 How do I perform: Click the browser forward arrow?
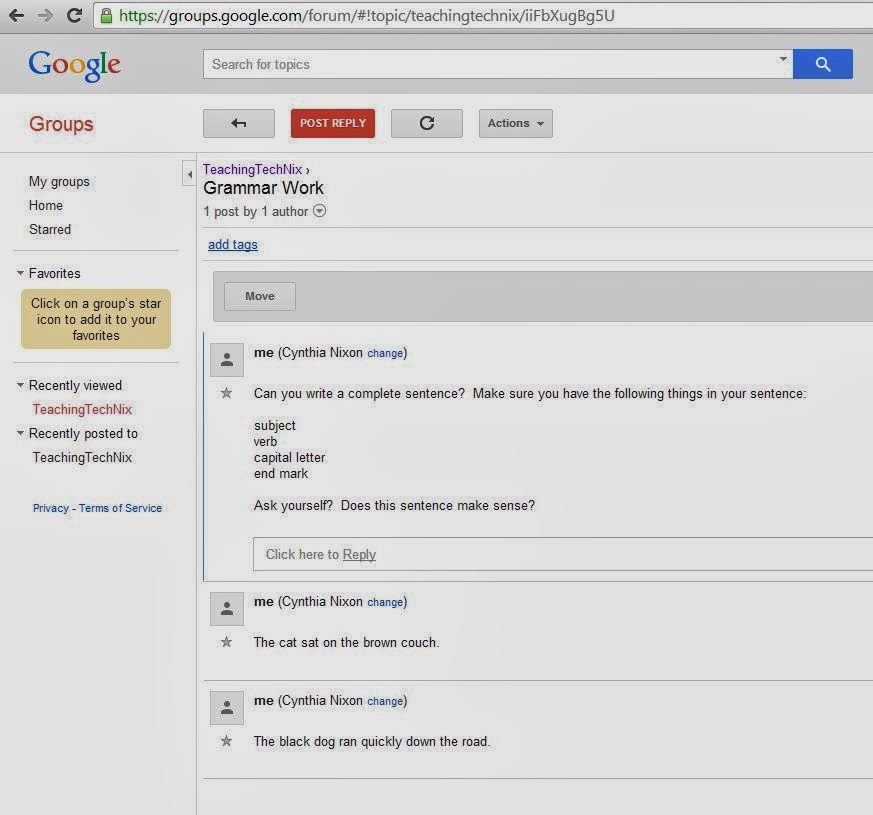coord(45,16)
